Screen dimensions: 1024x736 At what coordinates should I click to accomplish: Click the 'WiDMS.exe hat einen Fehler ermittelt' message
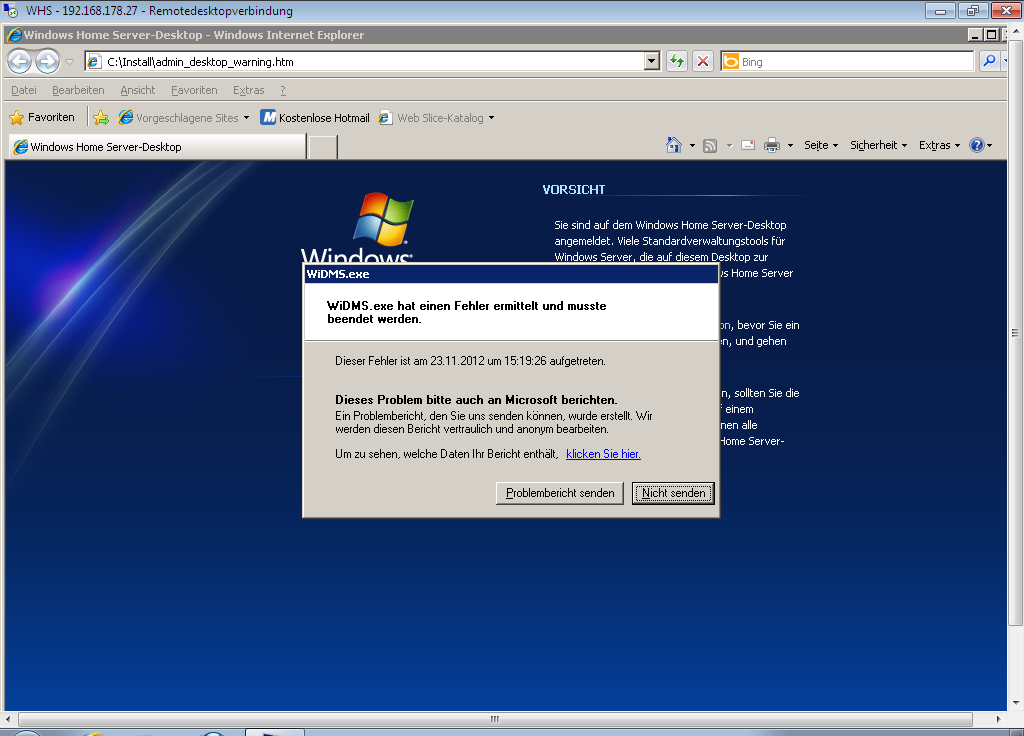pyautogui.click(x=466, y=312)
